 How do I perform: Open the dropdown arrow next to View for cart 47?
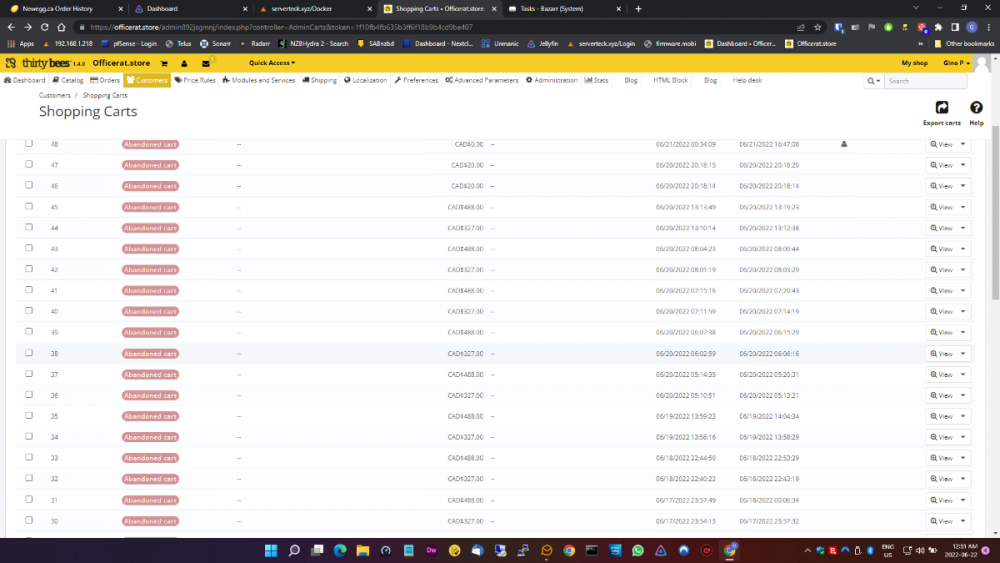point(963,165)
